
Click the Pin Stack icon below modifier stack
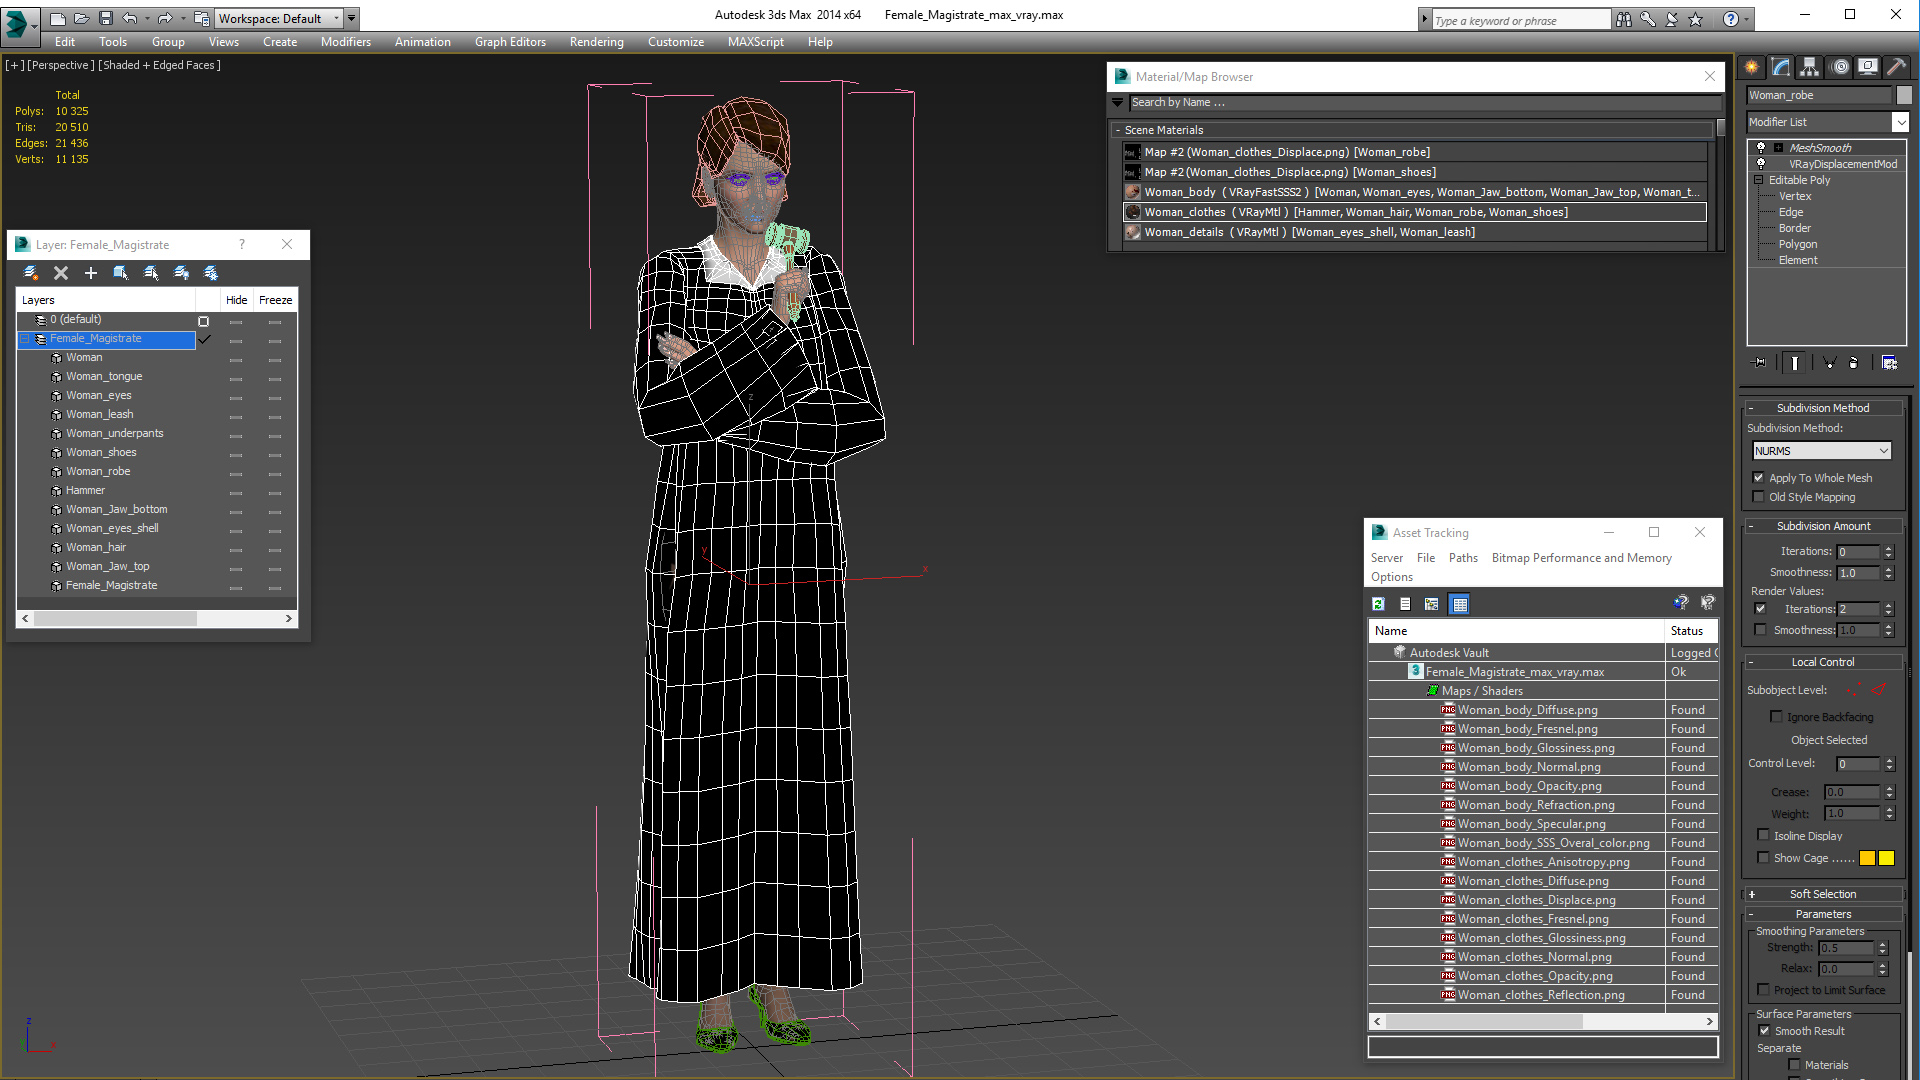[x=1760, y=363]
